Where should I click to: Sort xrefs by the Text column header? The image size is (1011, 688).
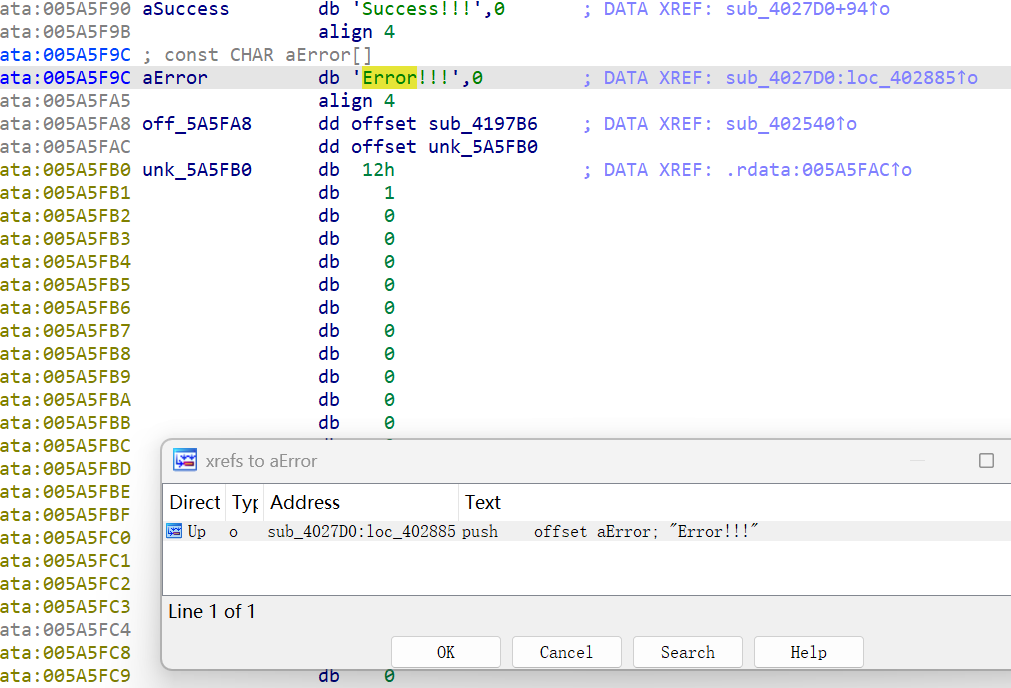[x=483, y=502]
